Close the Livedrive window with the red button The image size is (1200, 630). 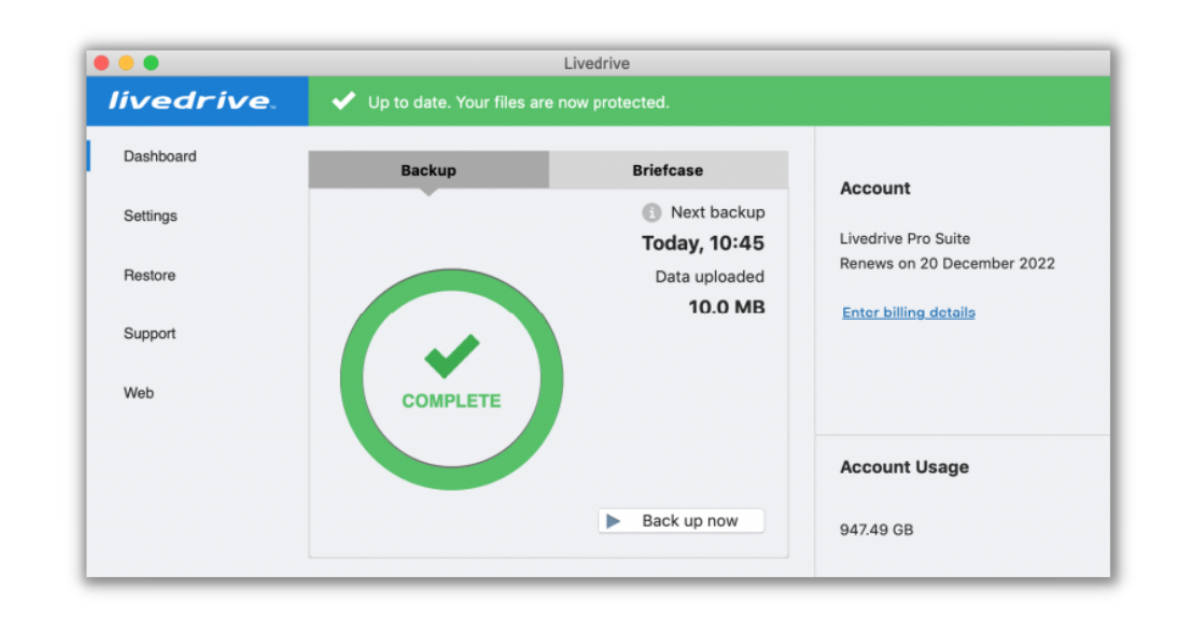tap(102, 63)
